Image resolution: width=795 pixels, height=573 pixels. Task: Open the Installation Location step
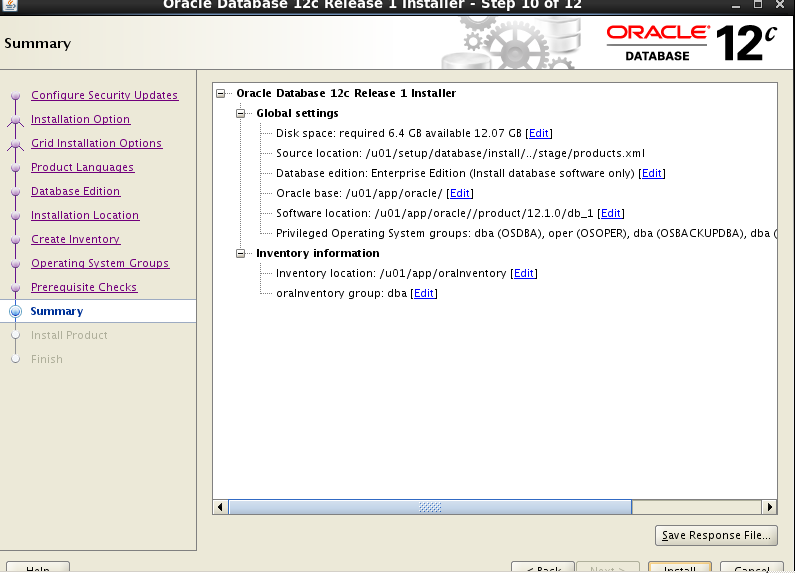click(85, 215)
